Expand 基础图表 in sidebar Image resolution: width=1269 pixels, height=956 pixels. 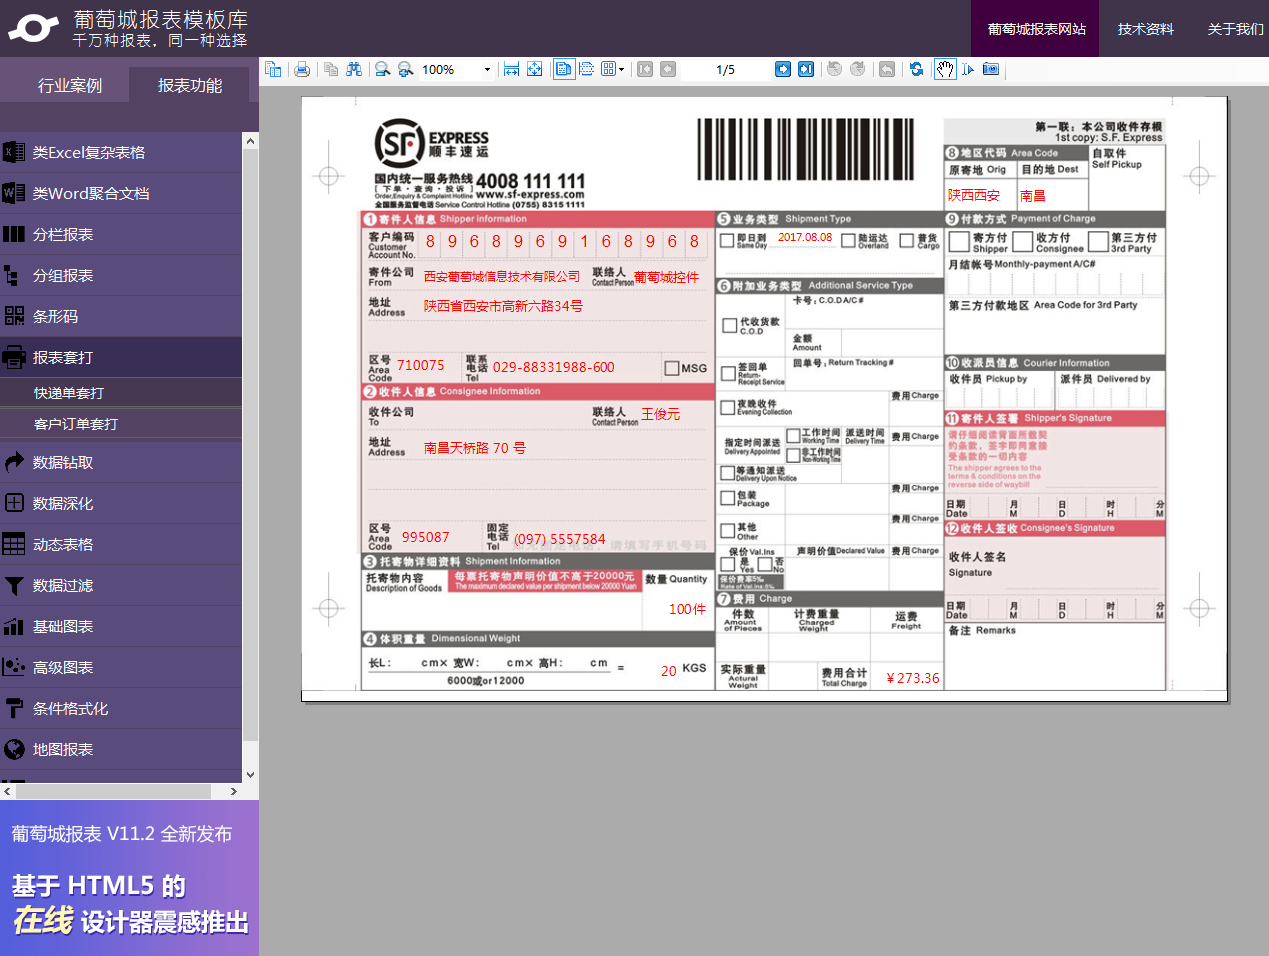pos(121,626)
